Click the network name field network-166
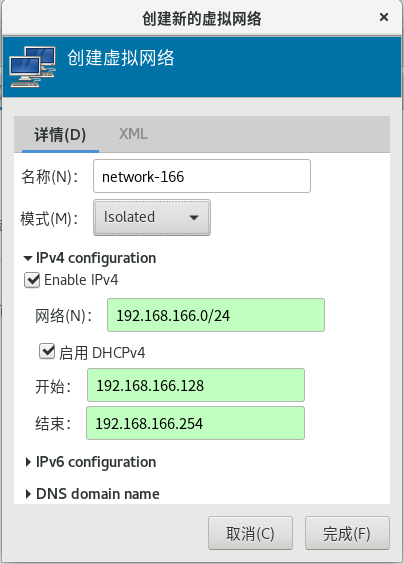The height and width of the screenshot is (564, 404). (202, 176)
